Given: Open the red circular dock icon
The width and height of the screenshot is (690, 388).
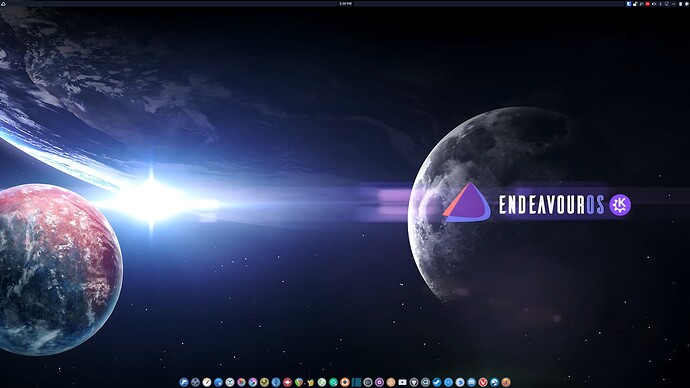Looking at the screenshot, I should [x=287, y=382].
